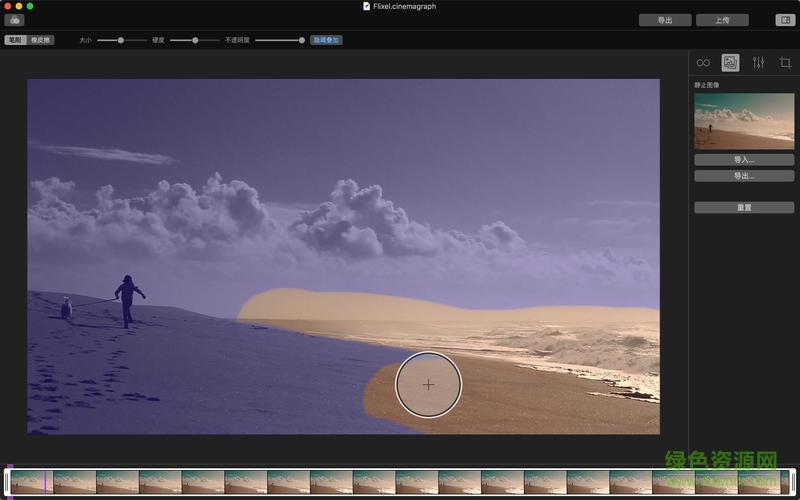Toggle the 隐藏叠加 hide overlay button
This screenshot has width=800, height=500.
[x=326, y=40]
